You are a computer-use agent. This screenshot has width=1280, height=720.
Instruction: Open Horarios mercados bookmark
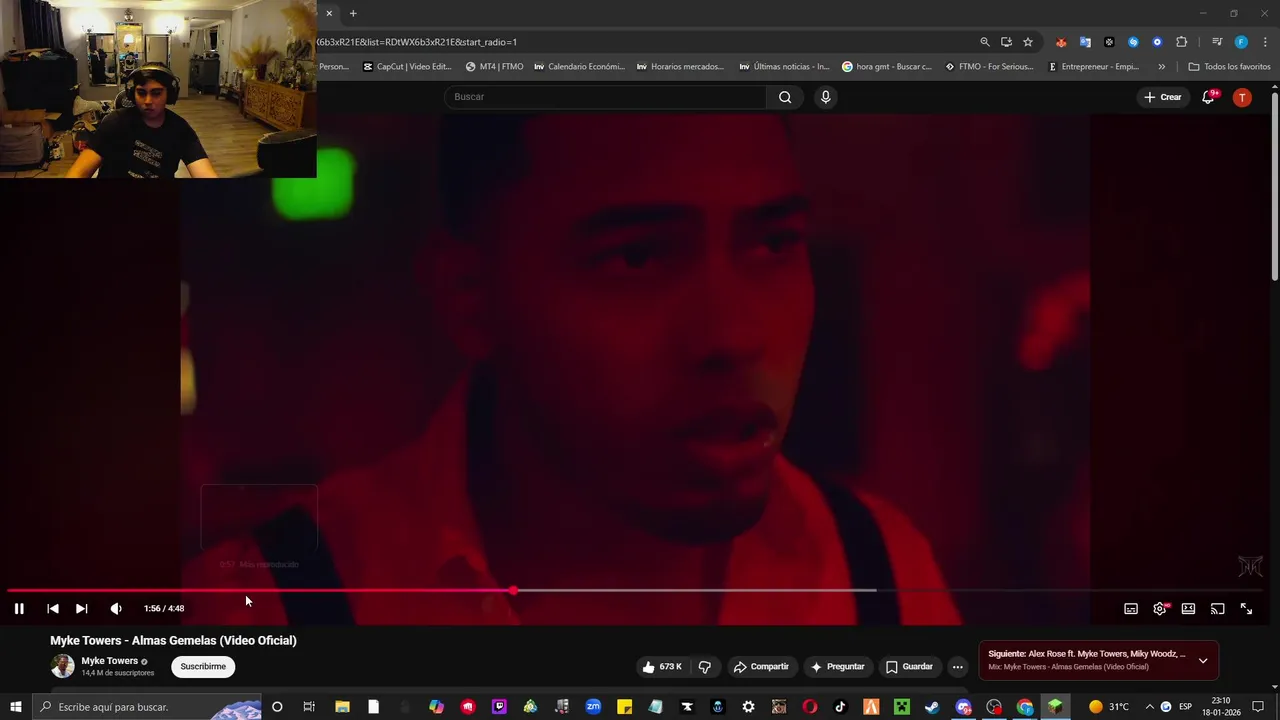(x=680, y=67)
